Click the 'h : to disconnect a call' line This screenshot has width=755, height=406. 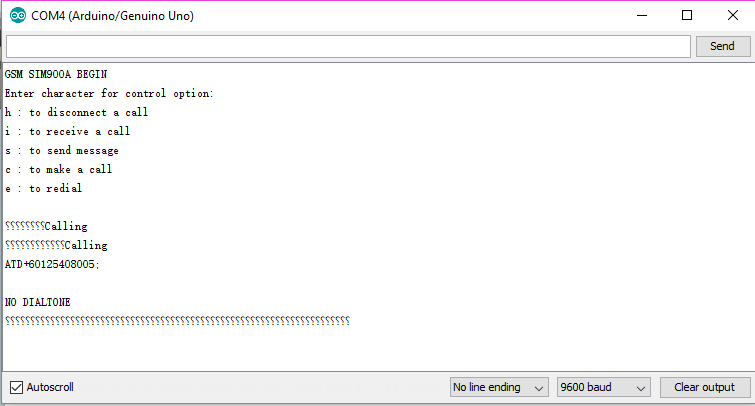(x=77, y=112)
